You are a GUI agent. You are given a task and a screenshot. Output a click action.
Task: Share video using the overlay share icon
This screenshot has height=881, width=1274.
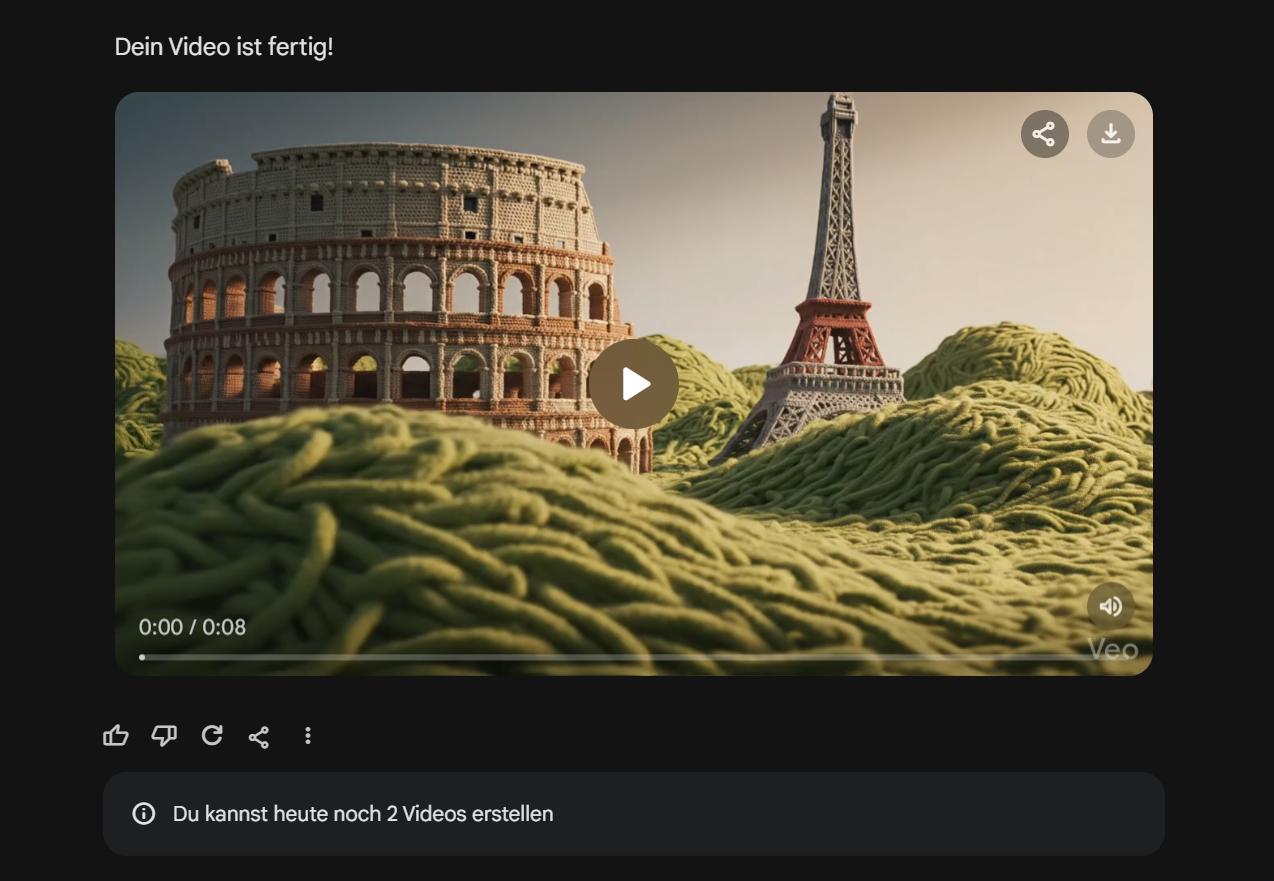tap(1044, 134)
